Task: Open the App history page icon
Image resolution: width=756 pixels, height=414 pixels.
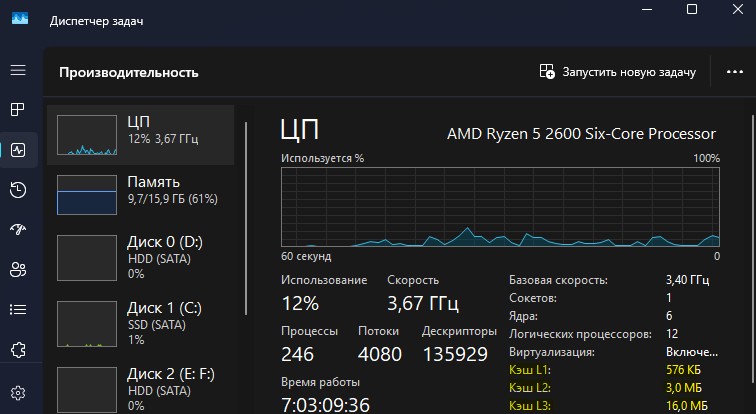Action: click(x=18, y=190)
